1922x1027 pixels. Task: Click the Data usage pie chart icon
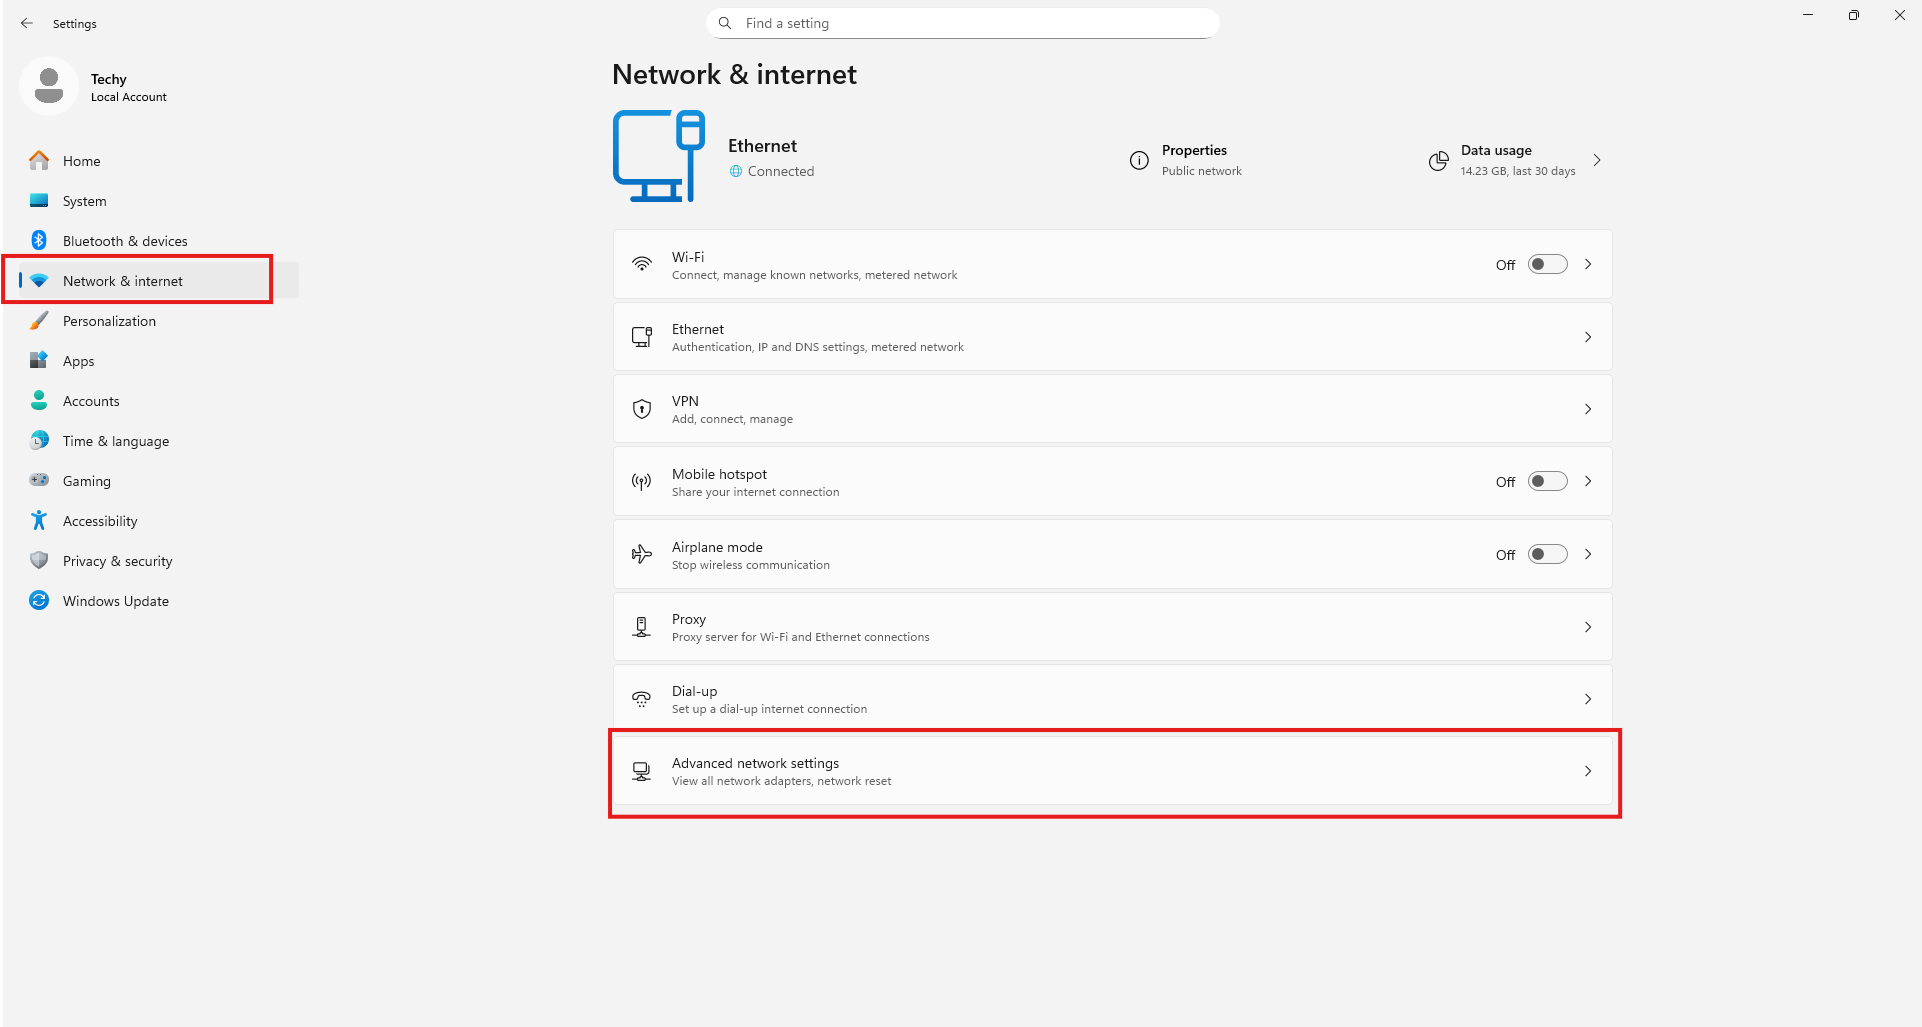coord(1438,160)
